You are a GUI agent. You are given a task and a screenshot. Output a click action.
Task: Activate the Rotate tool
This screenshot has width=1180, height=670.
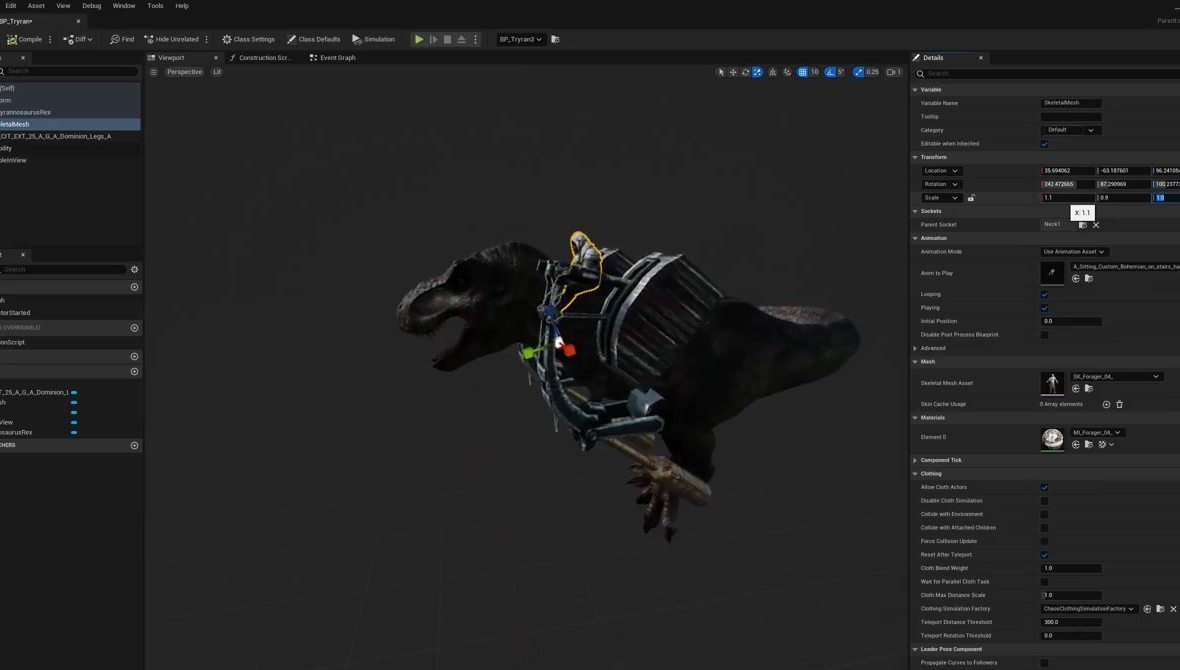tap(745, 72)
